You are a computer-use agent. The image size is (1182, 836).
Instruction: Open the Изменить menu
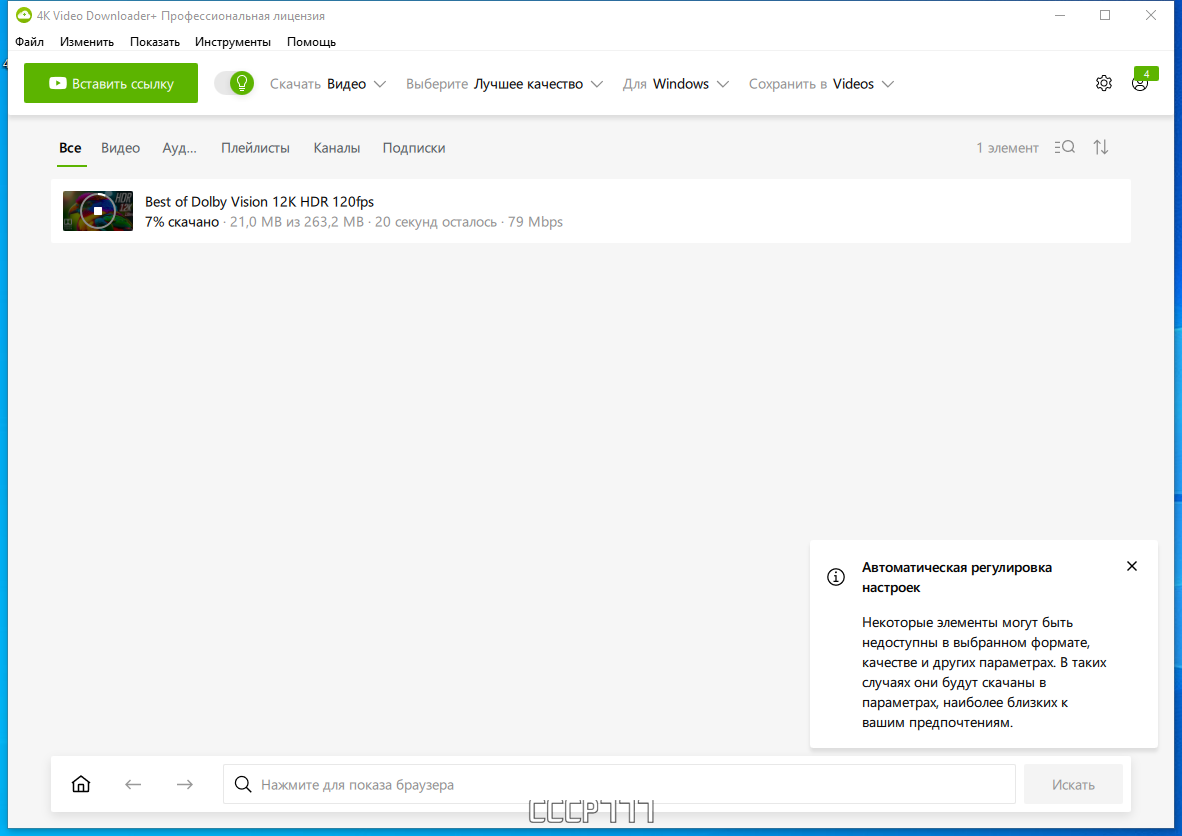87,42
